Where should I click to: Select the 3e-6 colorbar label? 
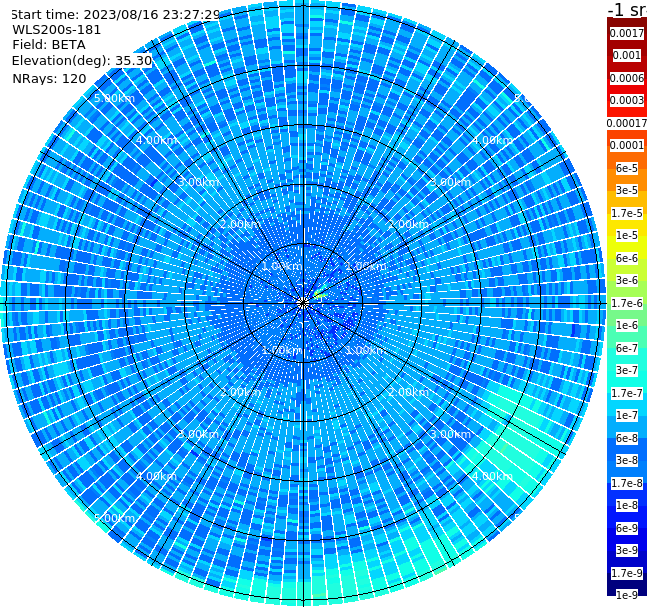click(627, 280)
